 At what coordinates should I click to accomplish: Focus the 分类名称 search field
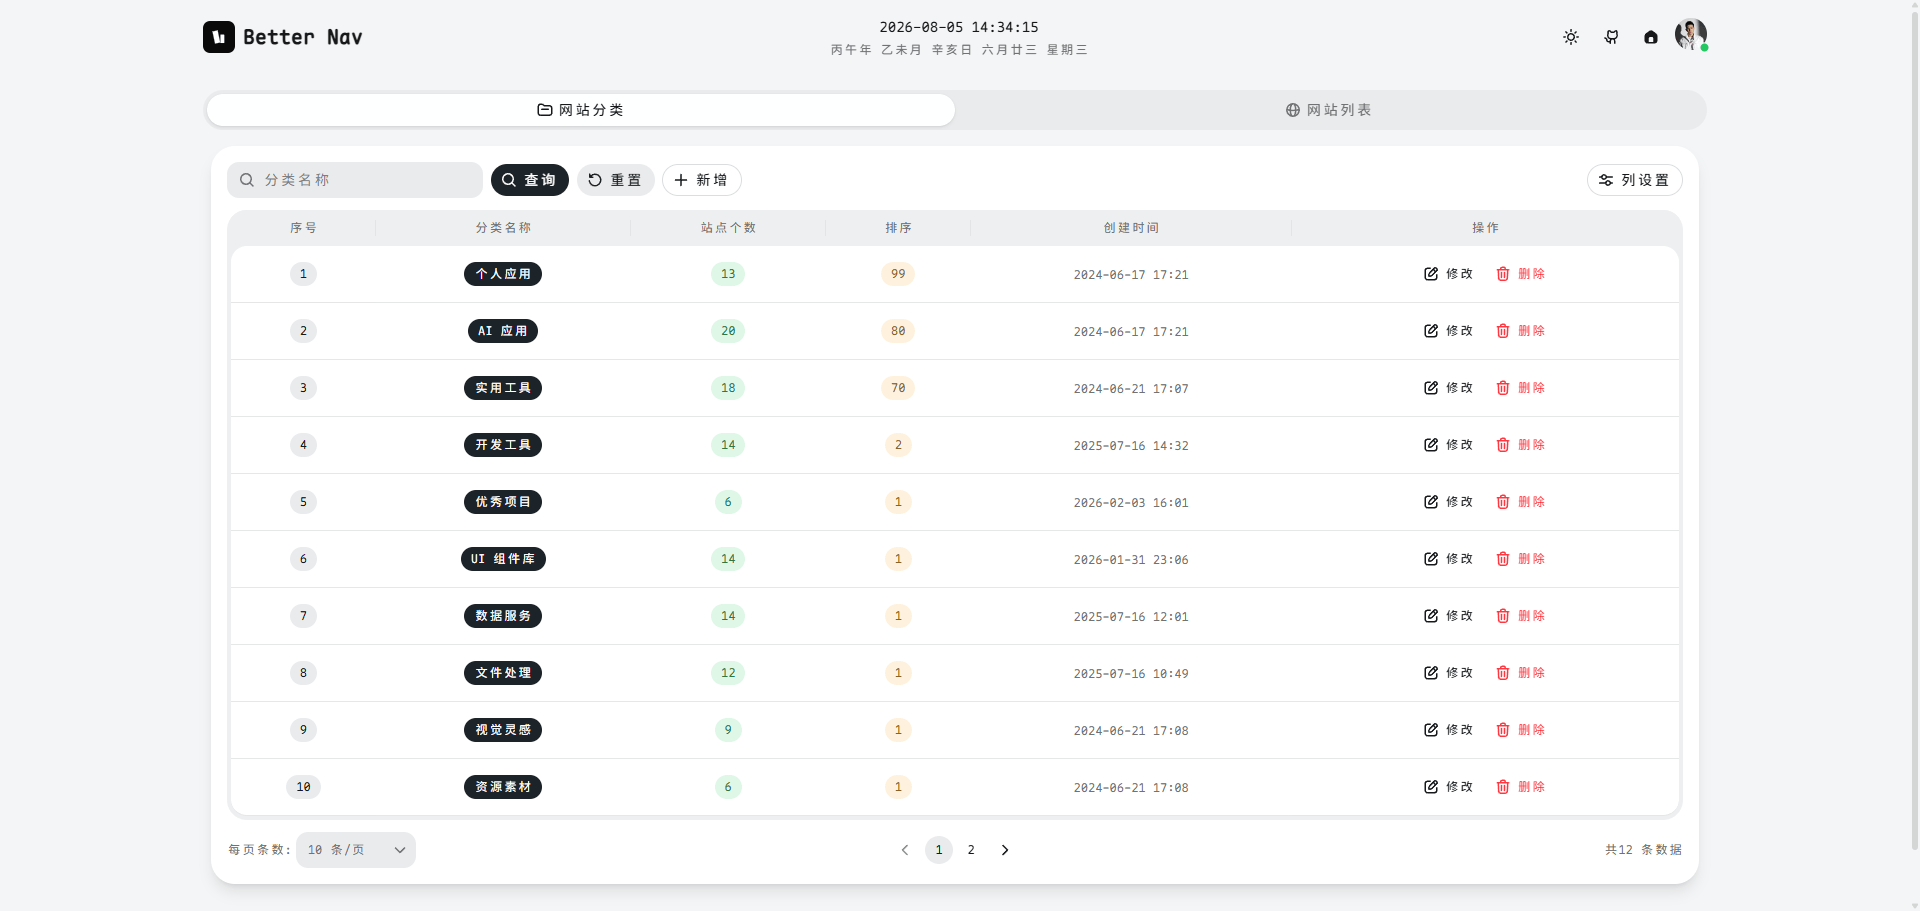click(x=355, y=180)
